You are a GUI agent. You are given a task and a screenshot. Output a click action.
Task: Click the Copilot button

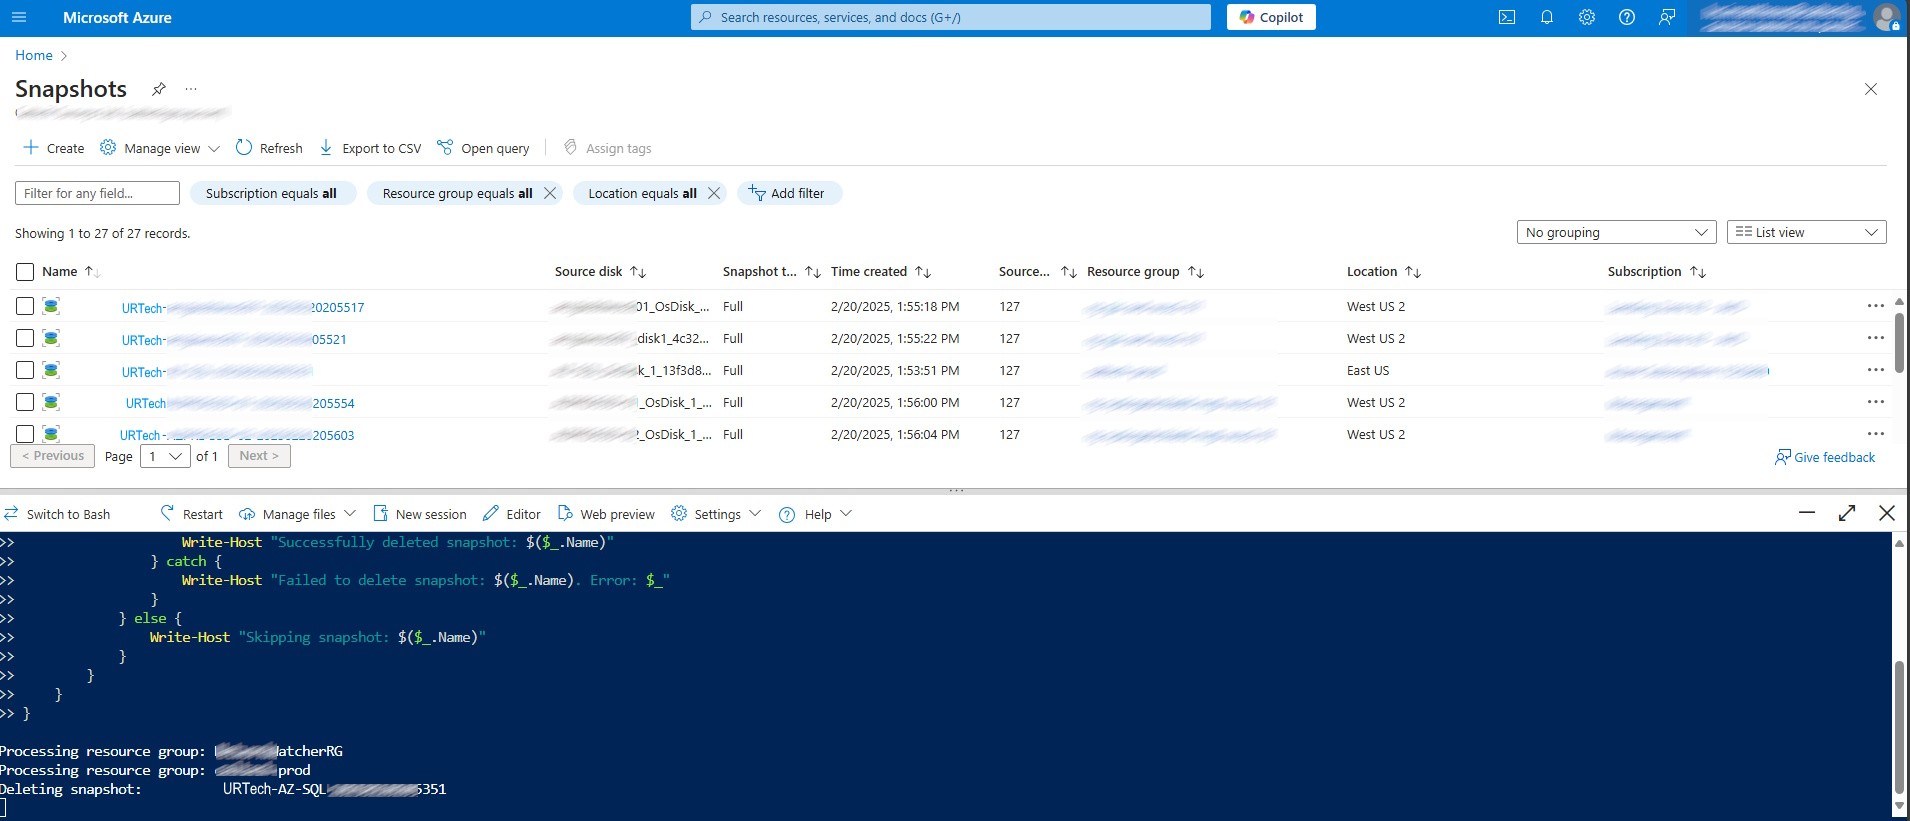pyautogui.click(x=1271, y=17)
